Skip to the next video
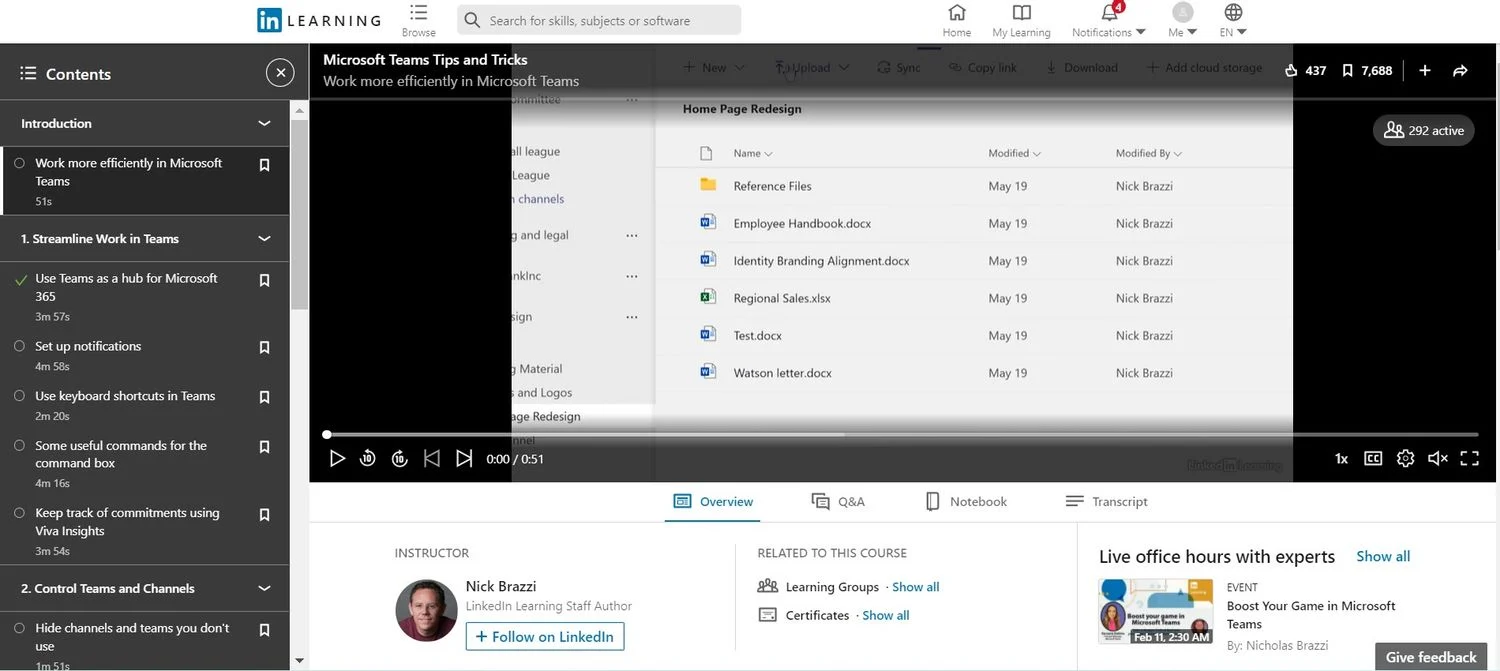This screenshot has width=1500, height=671. (x=464, y=458)
